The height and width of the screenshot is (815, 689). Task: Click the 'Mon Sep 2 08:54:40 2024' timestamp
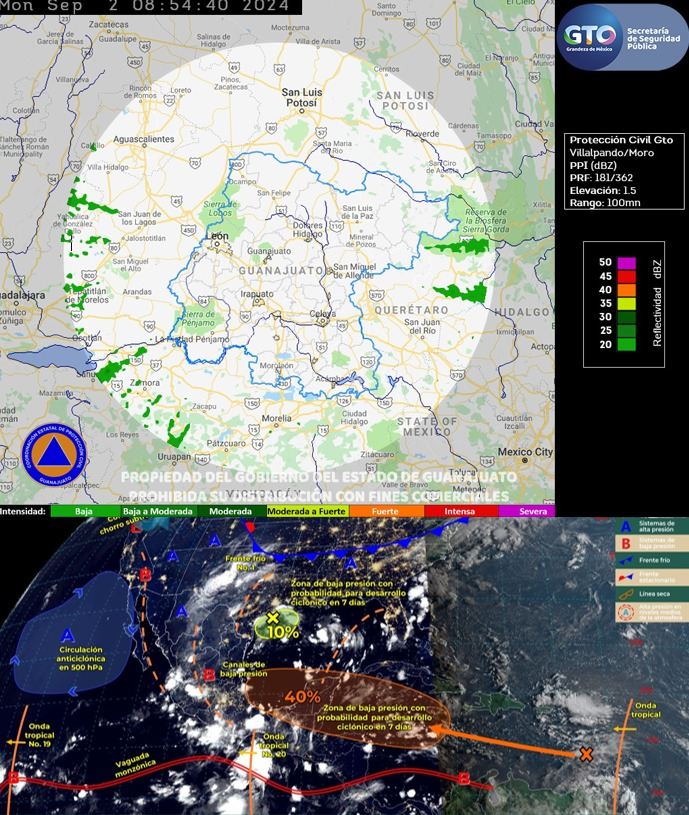click(145, 6)
